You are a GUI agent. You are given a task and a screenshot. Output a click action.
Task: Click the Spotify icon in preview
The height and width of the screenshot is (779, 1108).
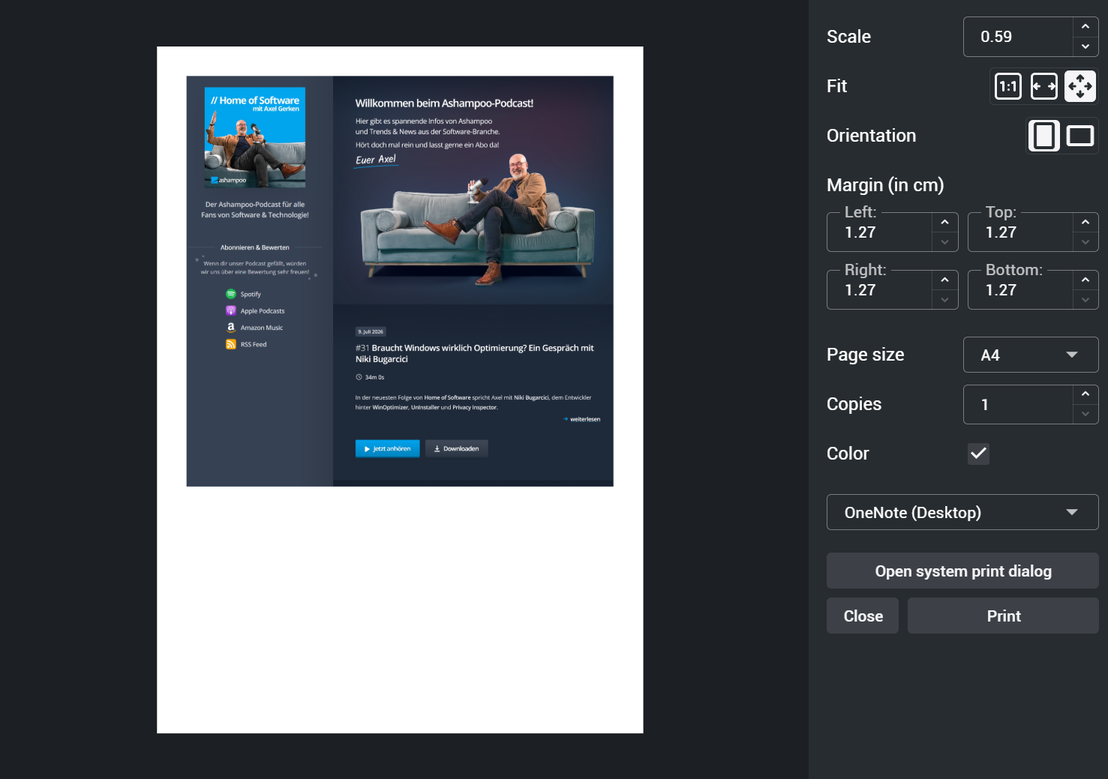point(230,294)
